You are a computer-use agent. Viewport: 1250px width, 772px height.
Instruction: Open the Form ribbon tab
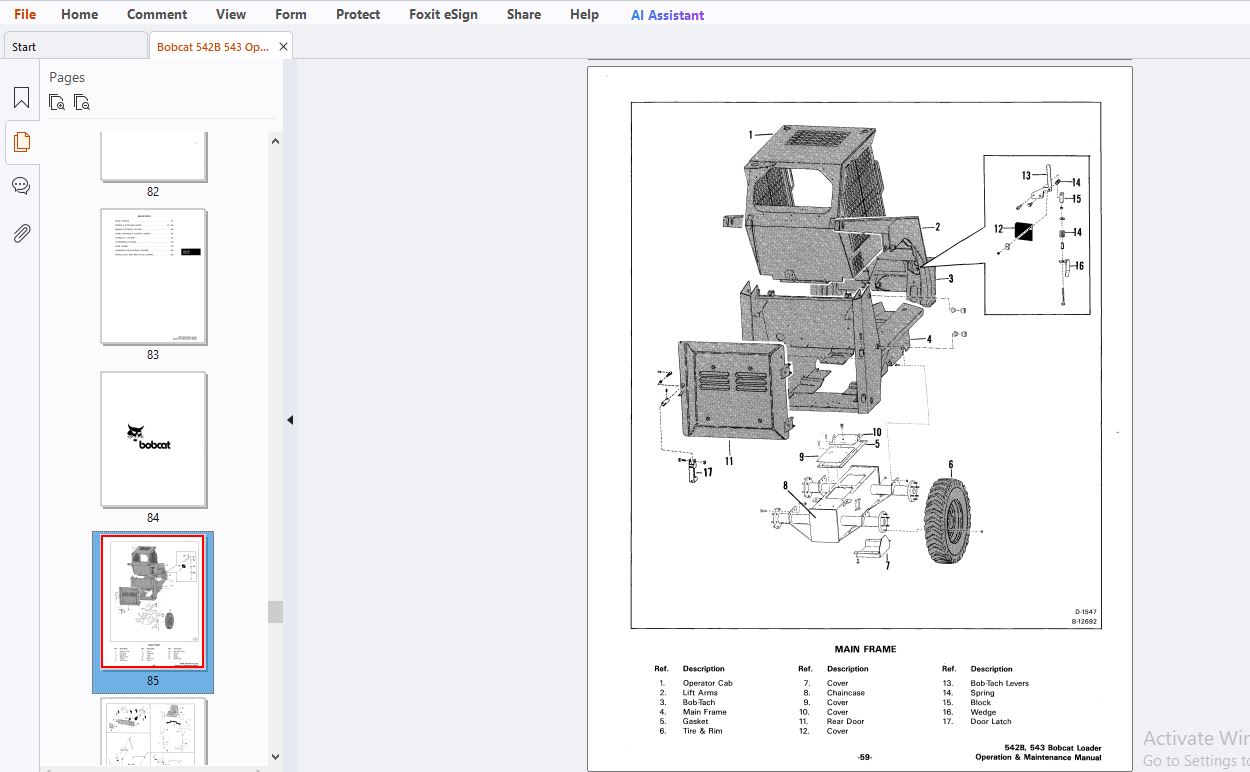(x=291, y=14)
